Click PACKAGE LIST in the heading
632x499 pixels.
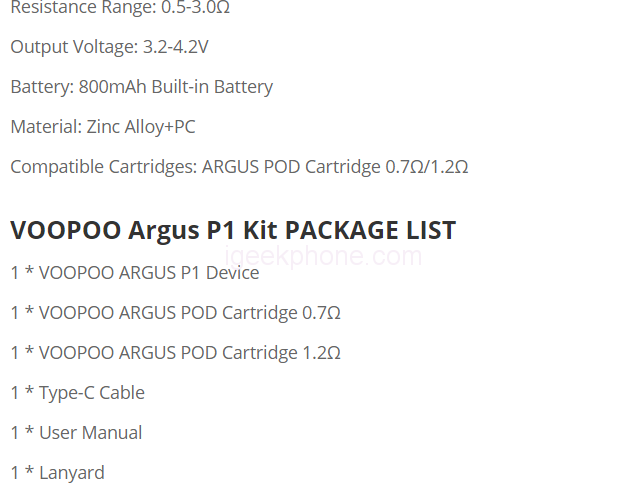click(x=370, y=230)
